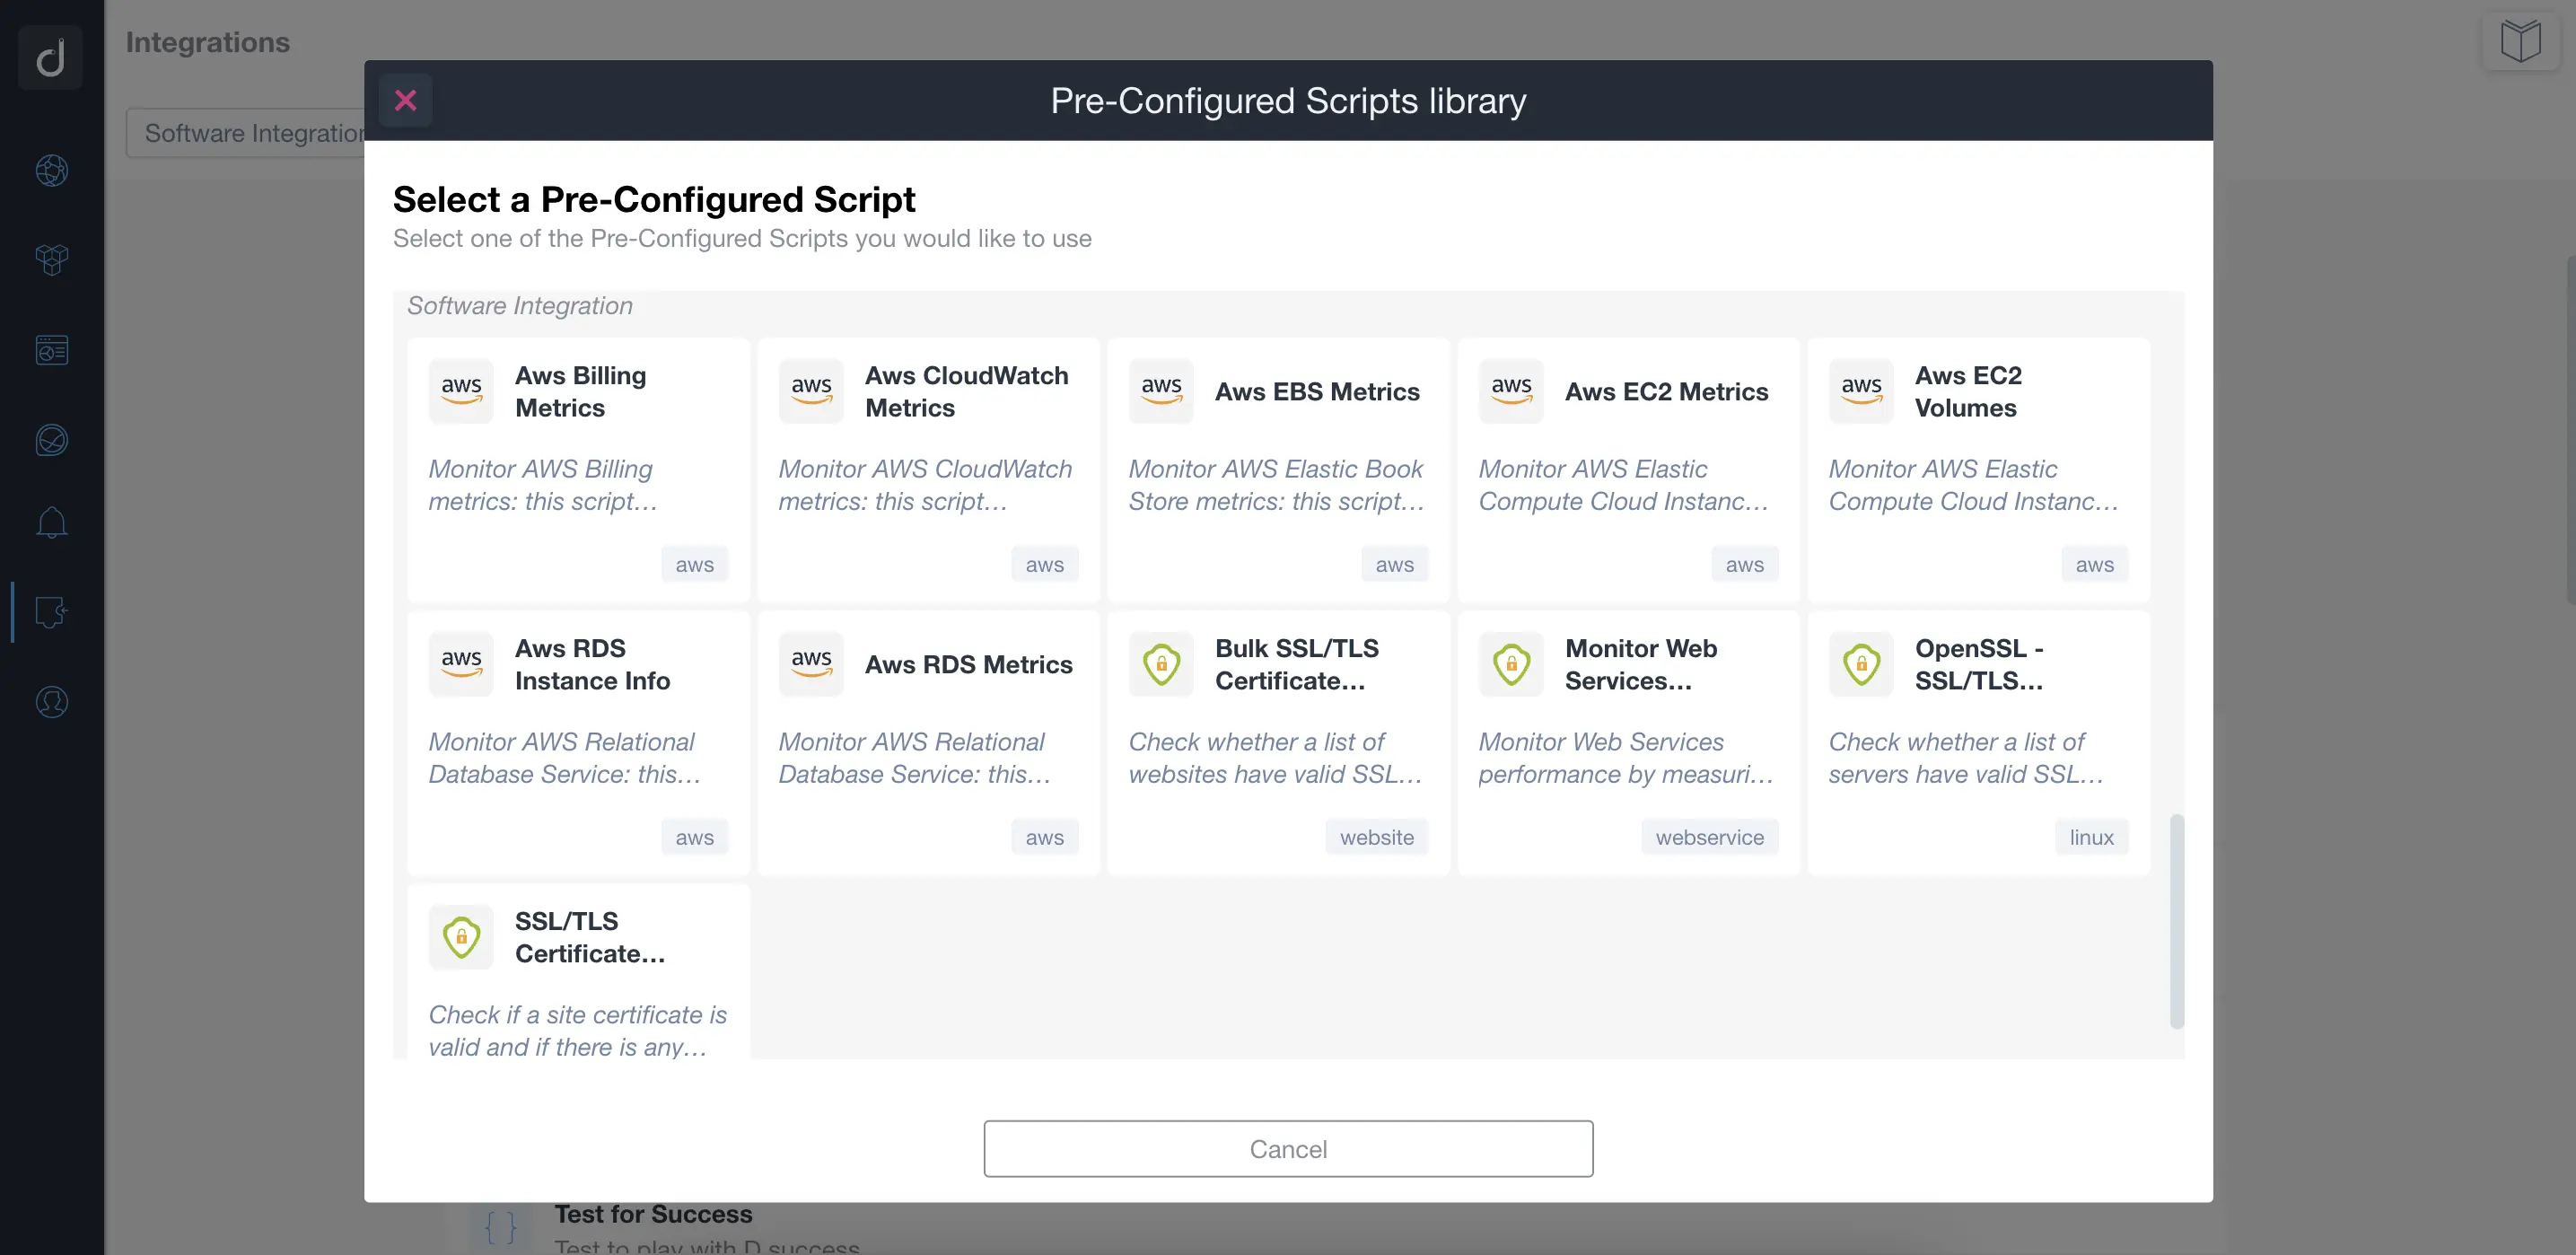The height and width of the screenshot is (1255, 2576).
Task: Open the integrations puzzle icon in sidebar
Action: [x=52, y=612]
